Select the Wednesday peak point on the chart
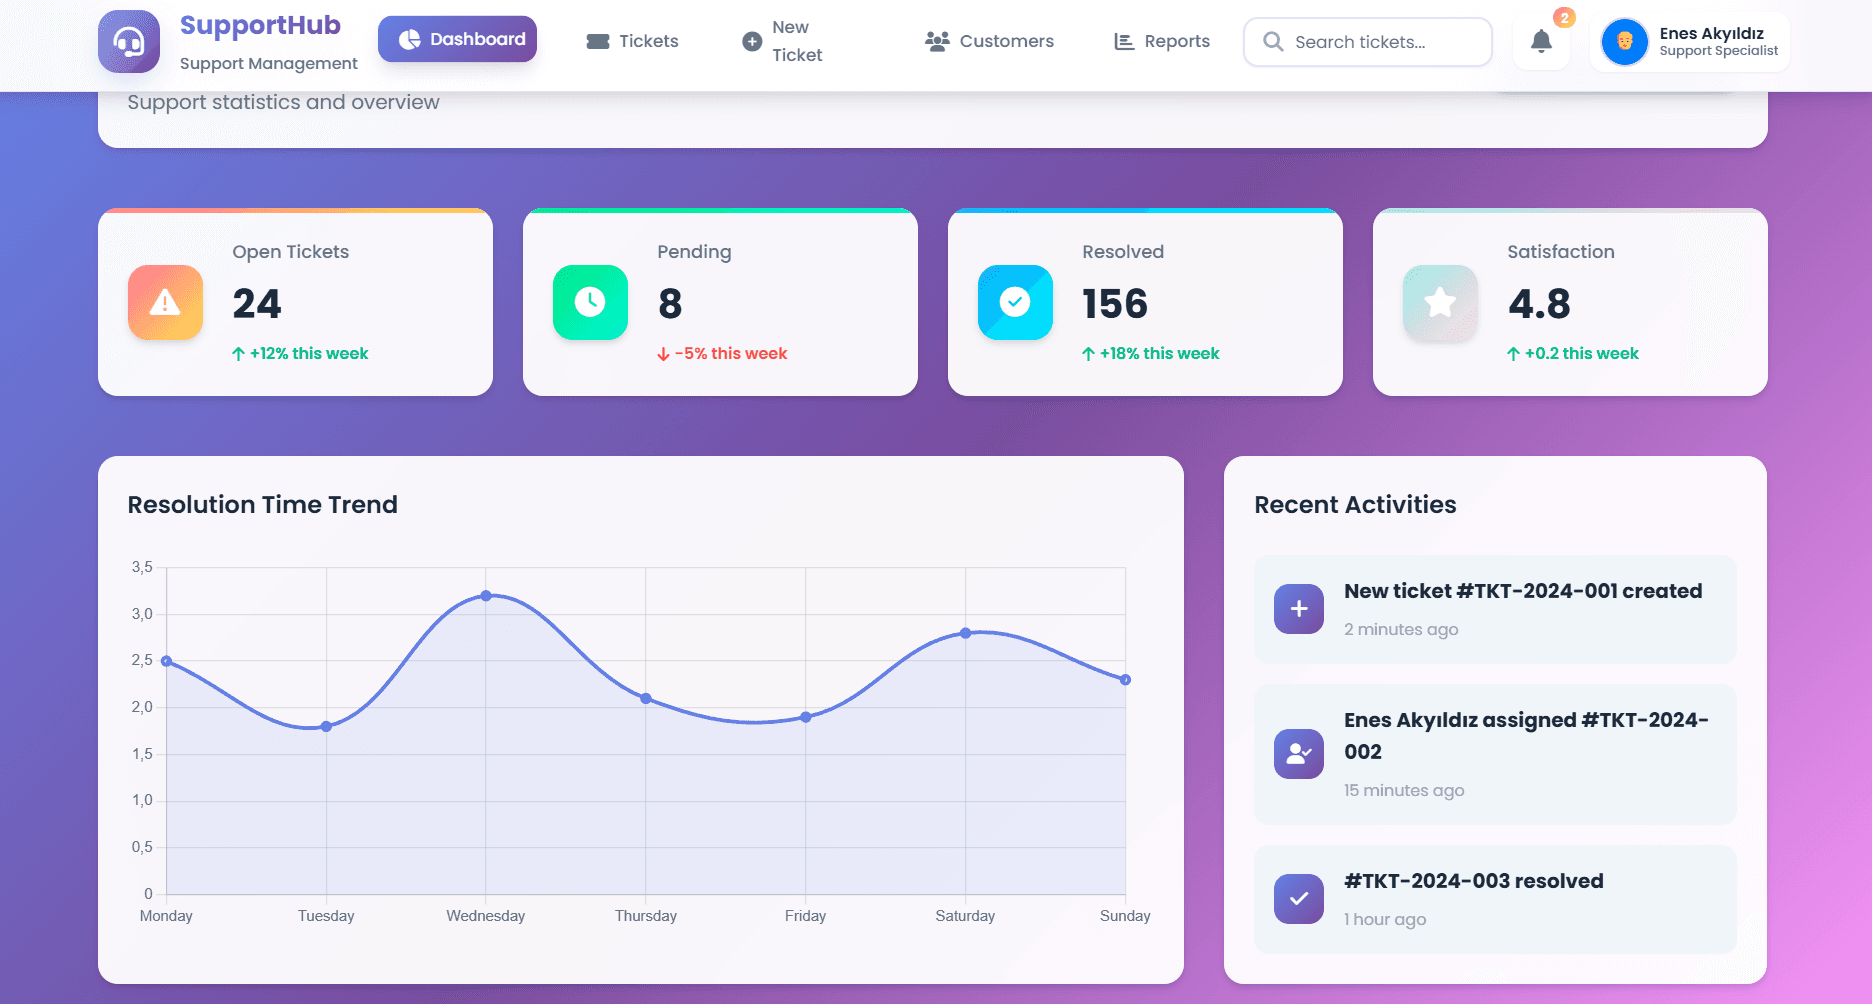Image resolution: width=1872 pixels, height=1004 pixels. coord(486,596)
